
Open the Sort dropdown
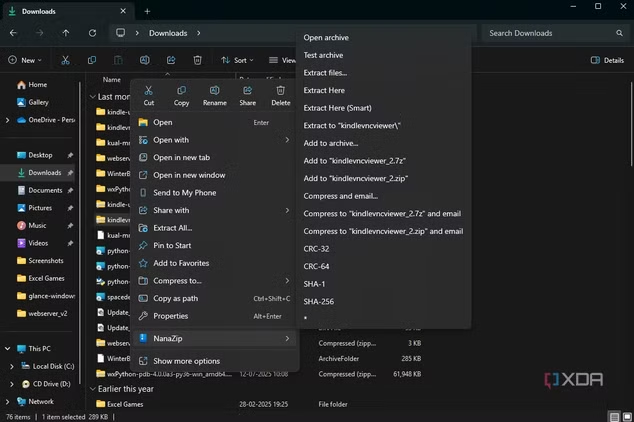237,60
